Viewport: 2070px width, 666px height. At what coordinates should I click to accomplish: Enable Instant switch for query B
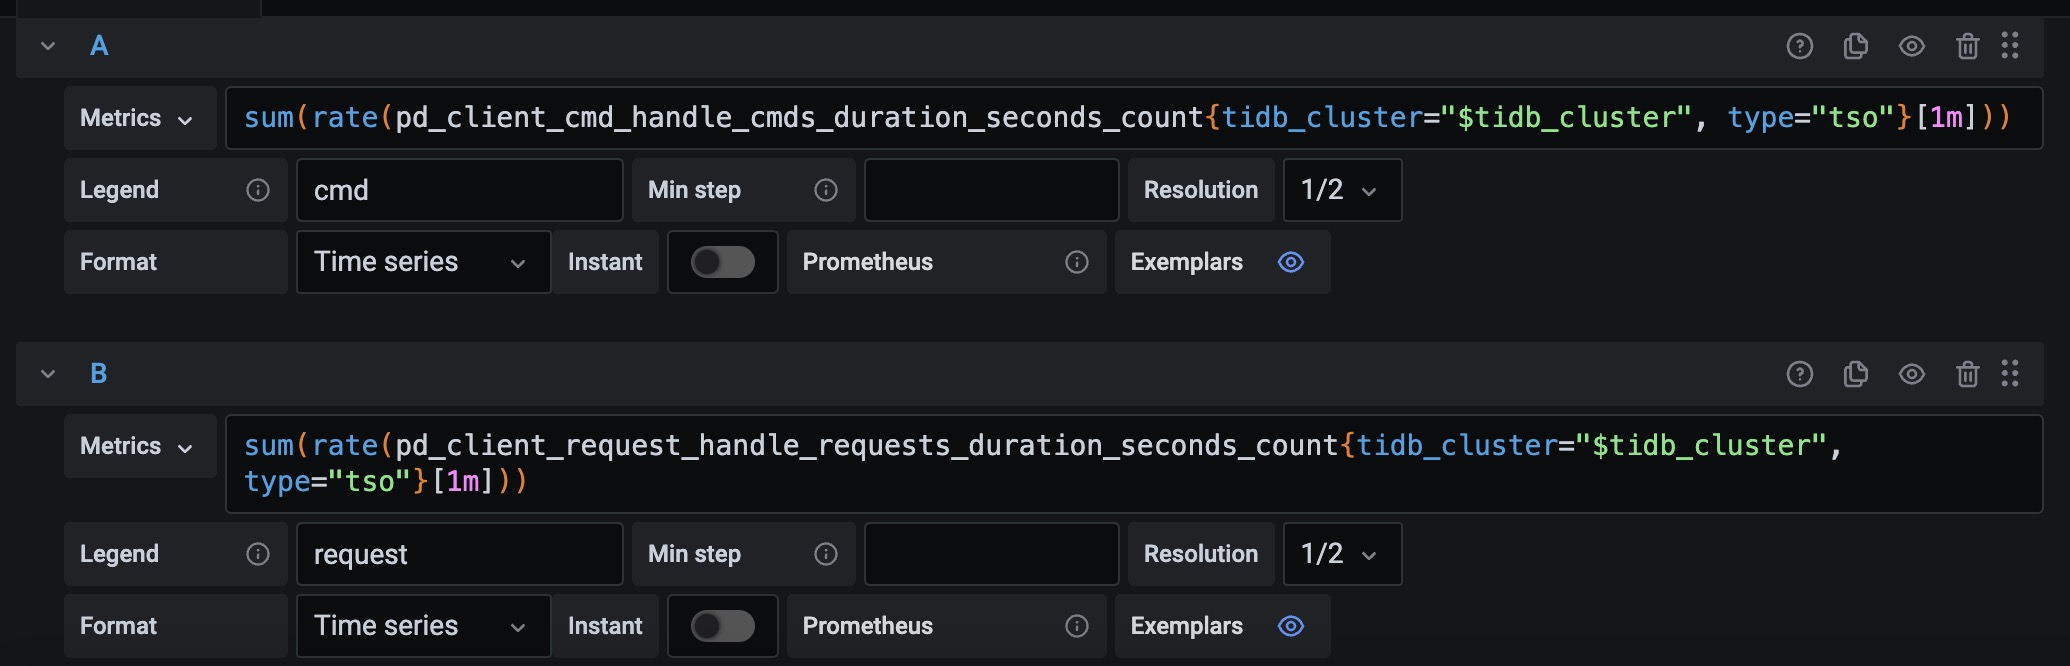point(722,626)
